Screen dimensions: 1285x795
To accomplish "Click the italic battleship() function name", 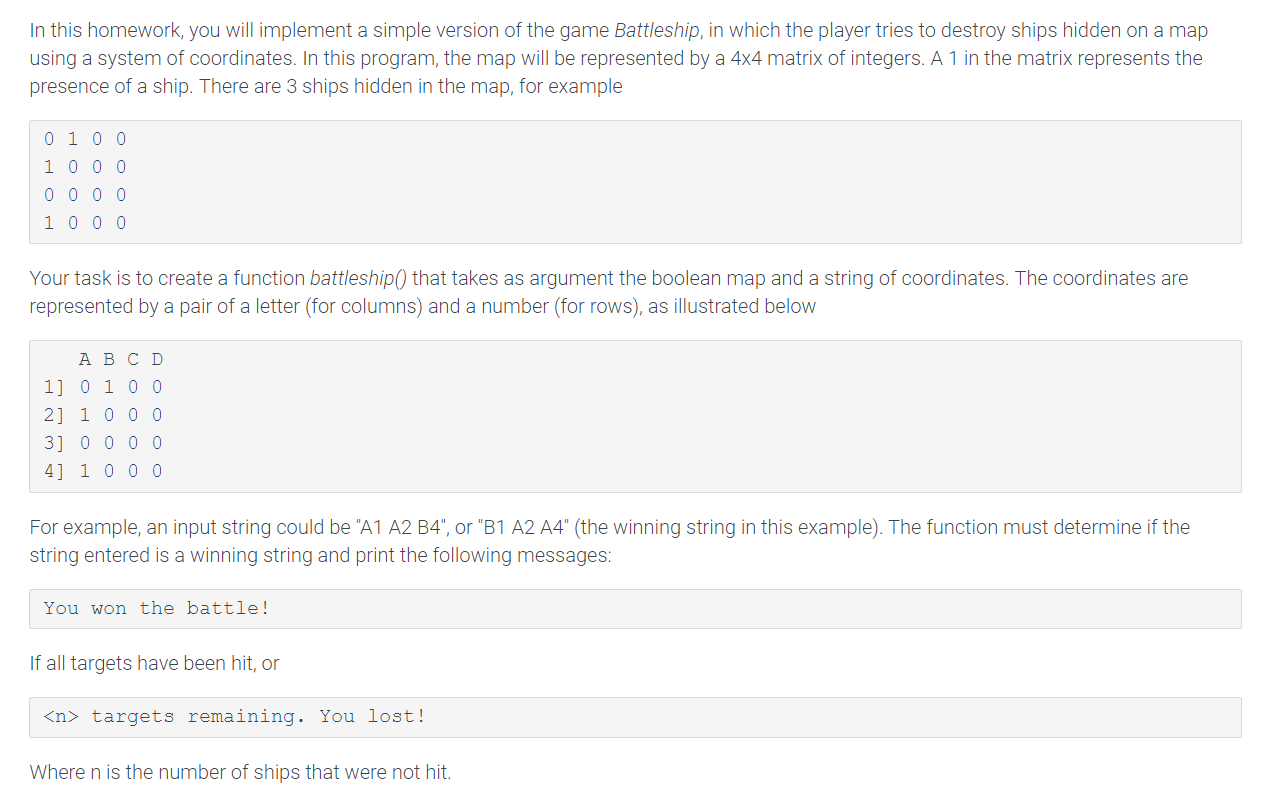I will tap(358, 278).
